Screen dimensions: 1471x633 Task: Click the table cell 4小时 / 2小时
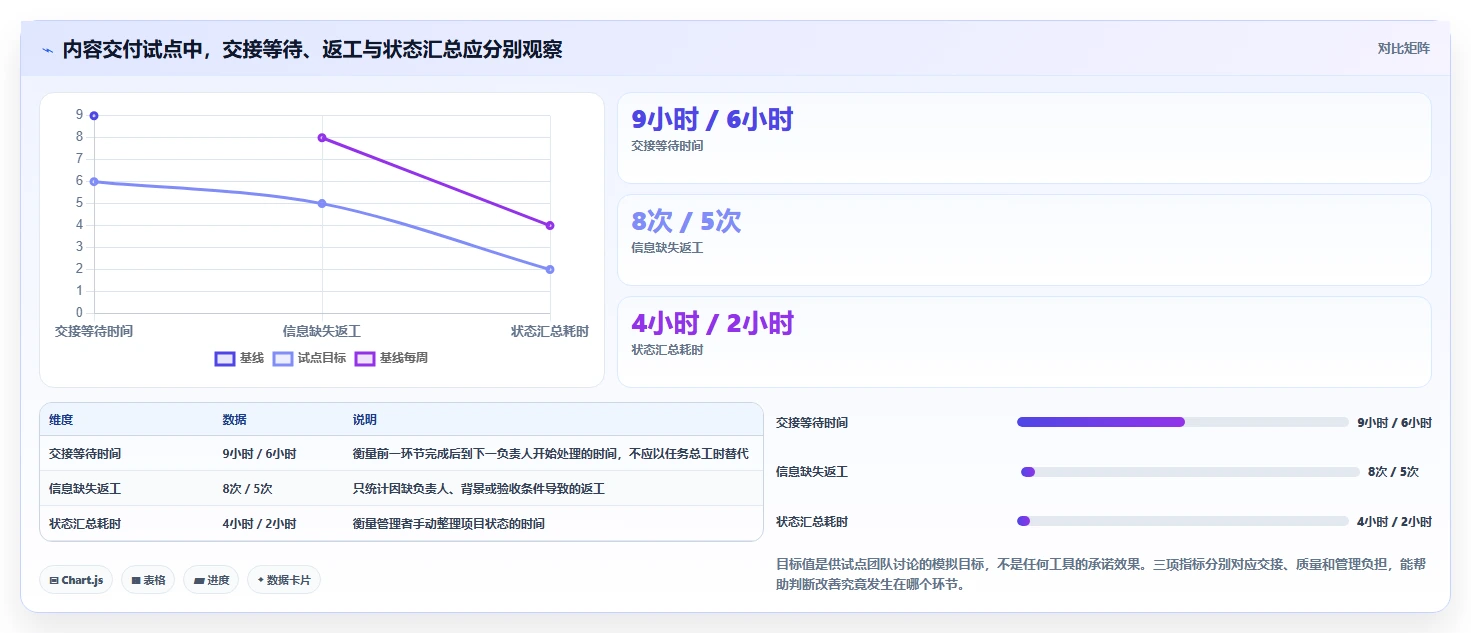click(x=259, y=524)
